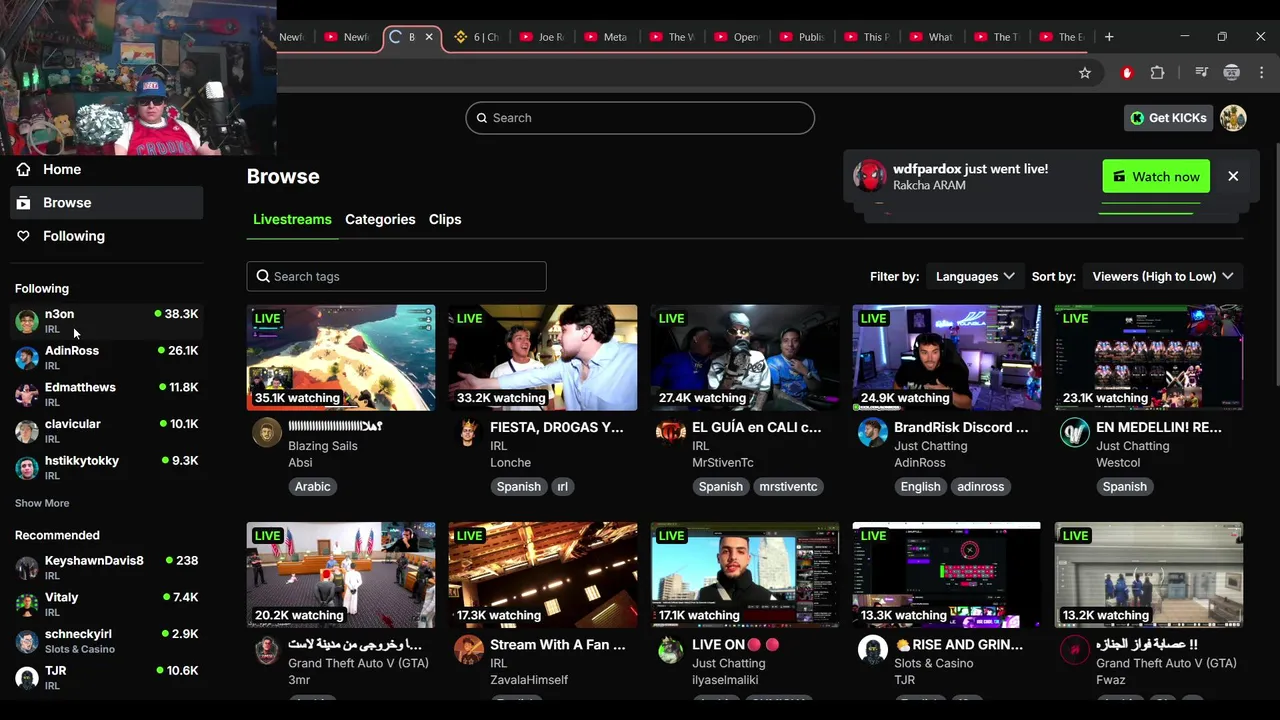Open TJR recommended channel in sidebar
The height and width of the screenshot is (720, 1280).
(x=107, y=678)
